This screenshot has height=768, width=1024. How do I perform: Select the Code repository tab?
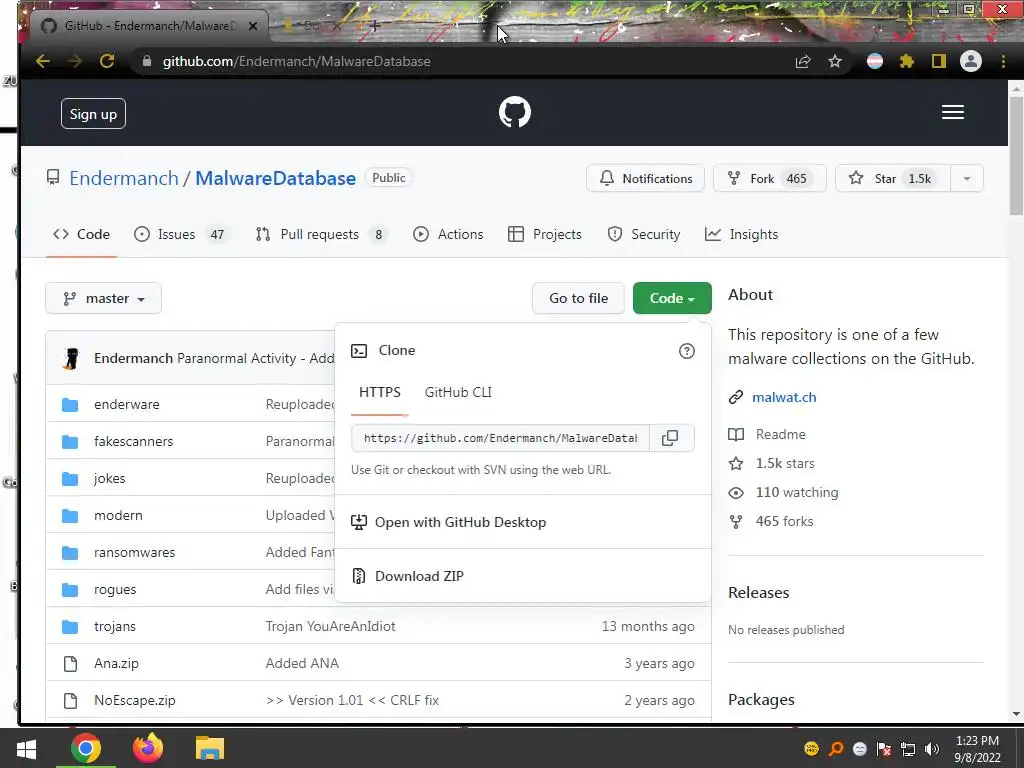coord(82,234)
